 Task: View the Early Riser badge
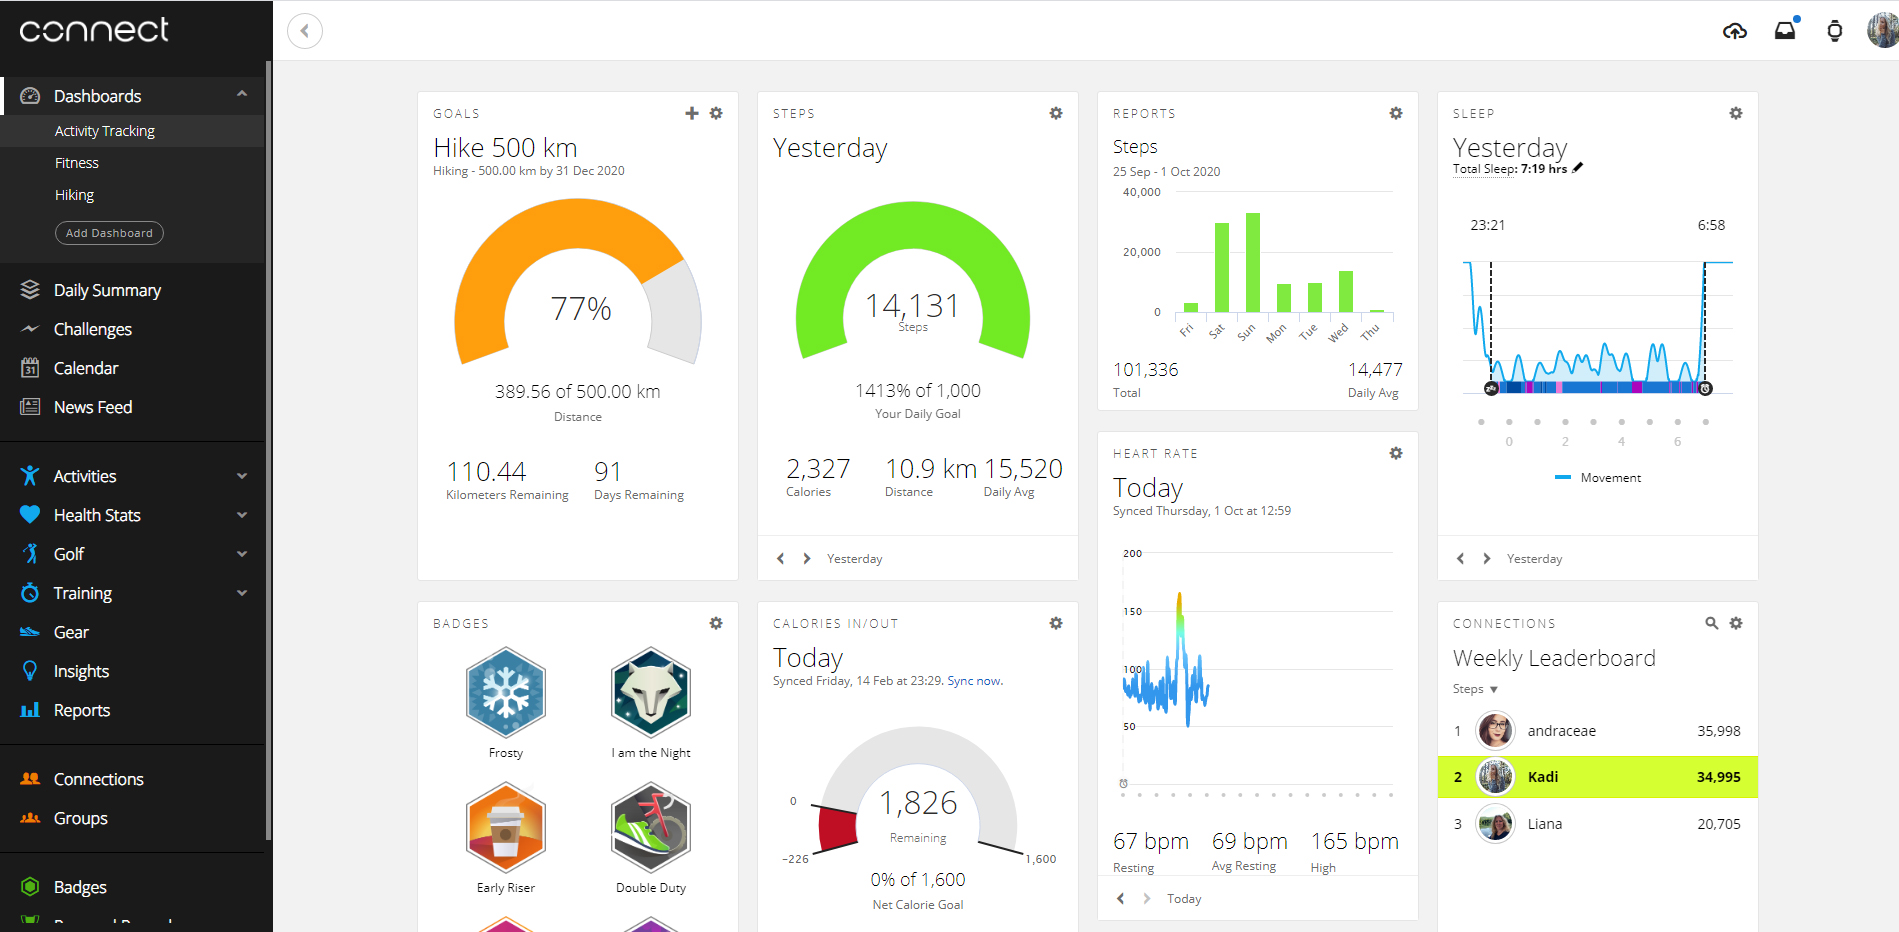[506, 828]
